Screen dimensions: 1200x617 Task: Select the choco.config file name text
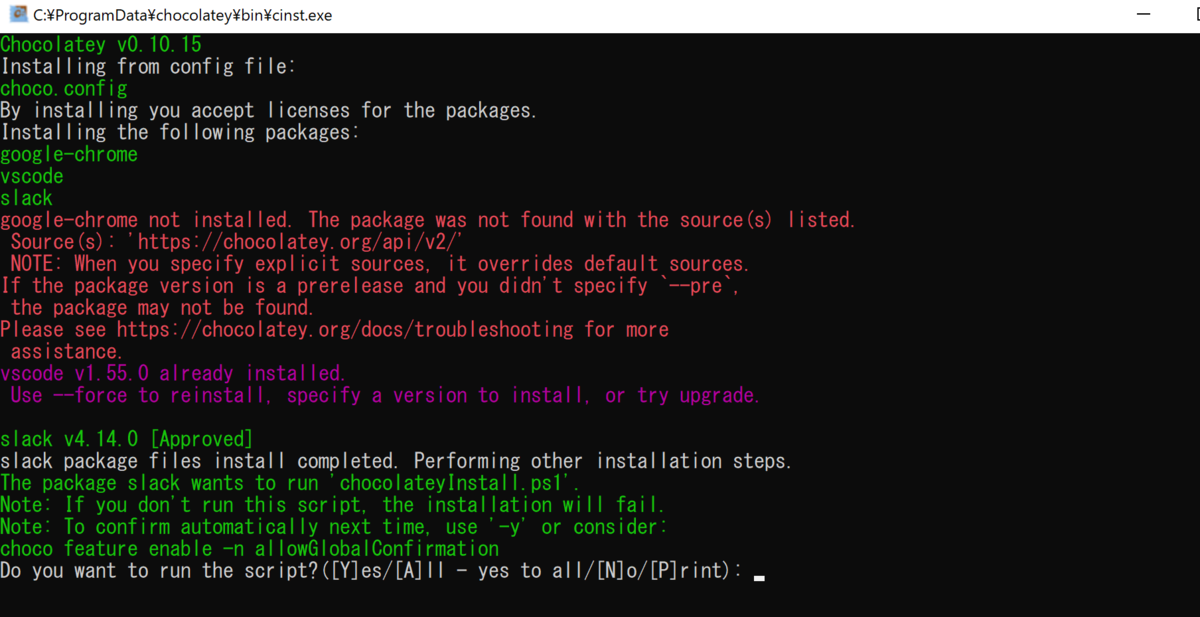[63, 88]
